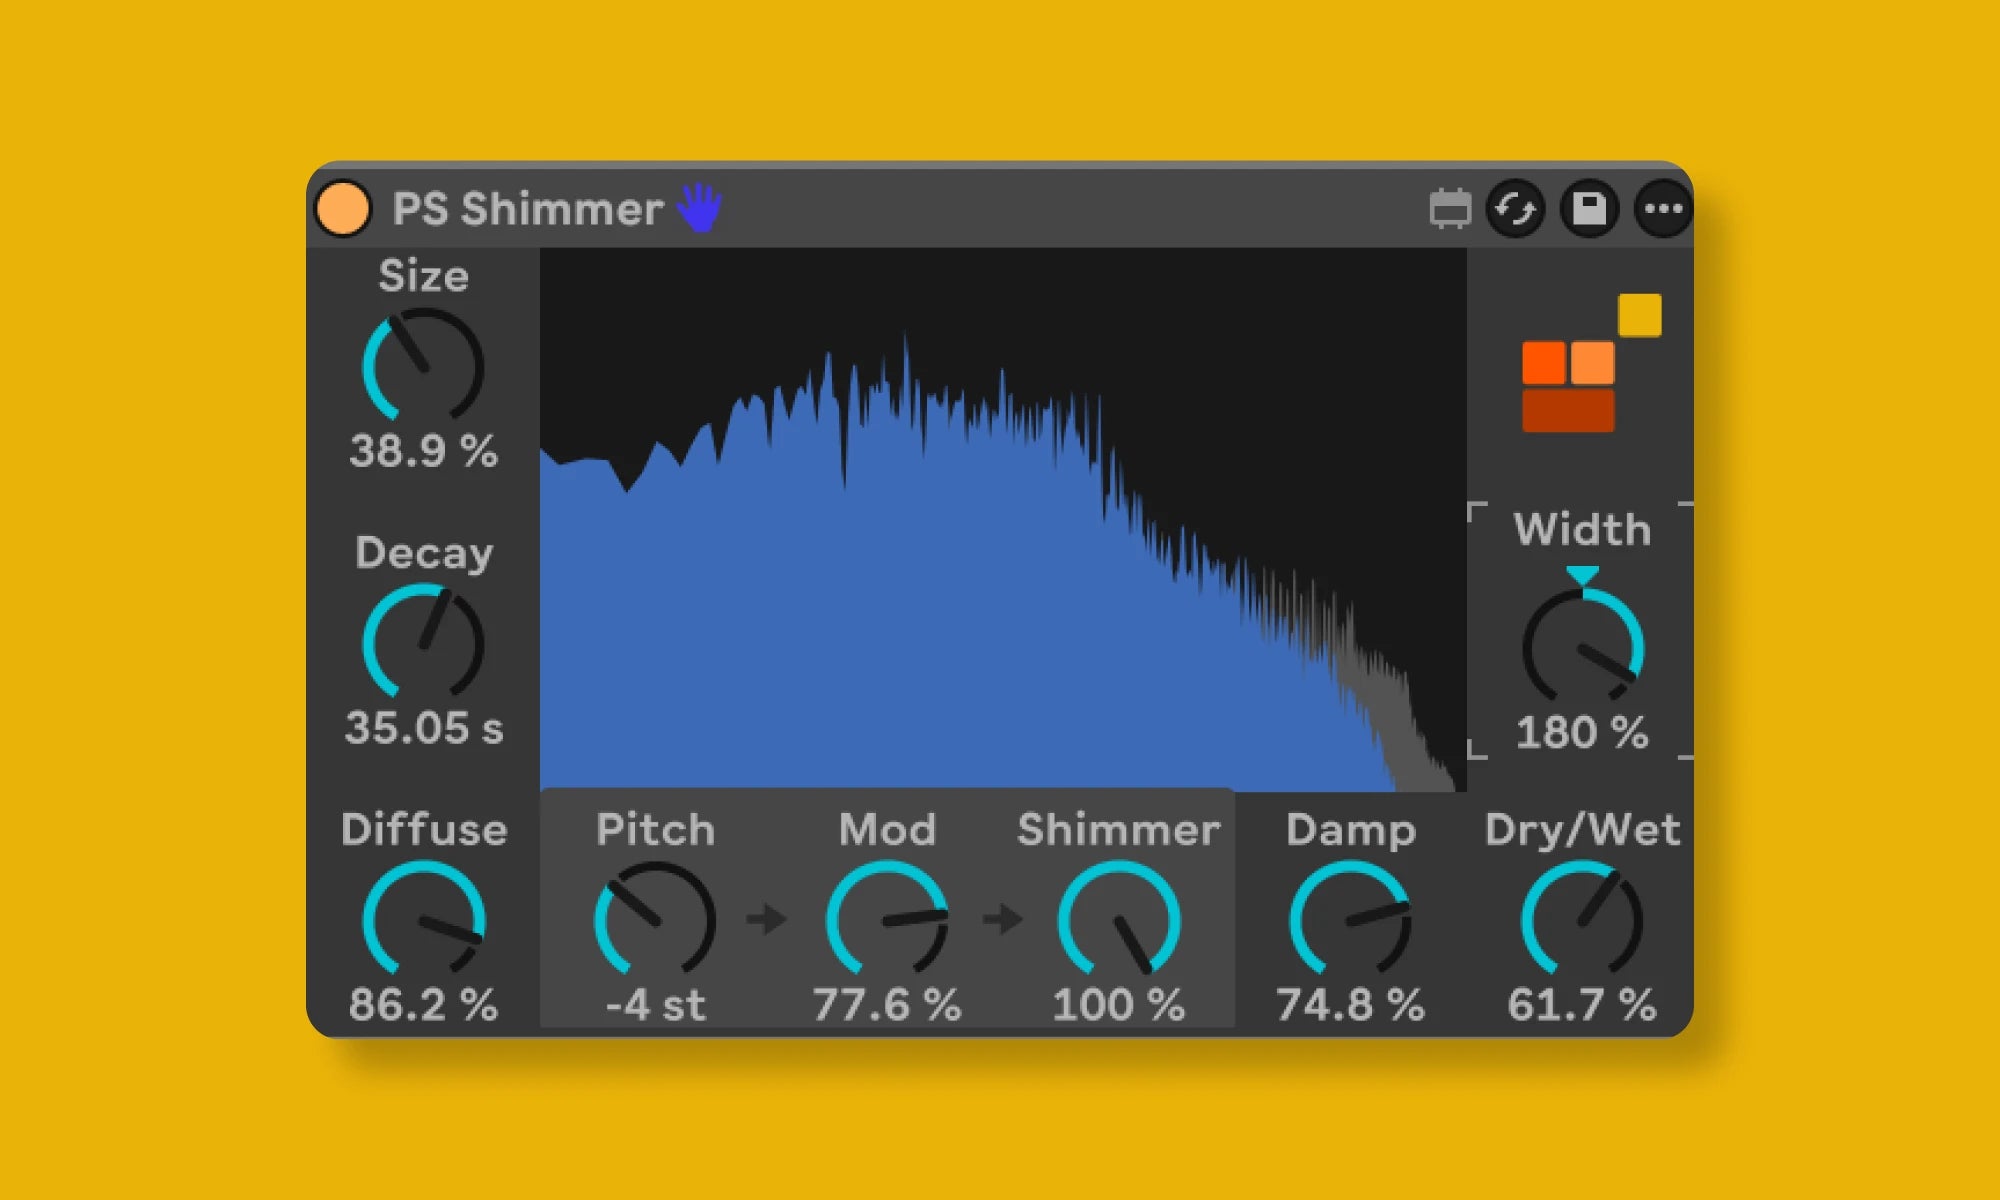Screen dimensions: 2000x1200
Task: Click the Size knob
Action: [423, 365]
